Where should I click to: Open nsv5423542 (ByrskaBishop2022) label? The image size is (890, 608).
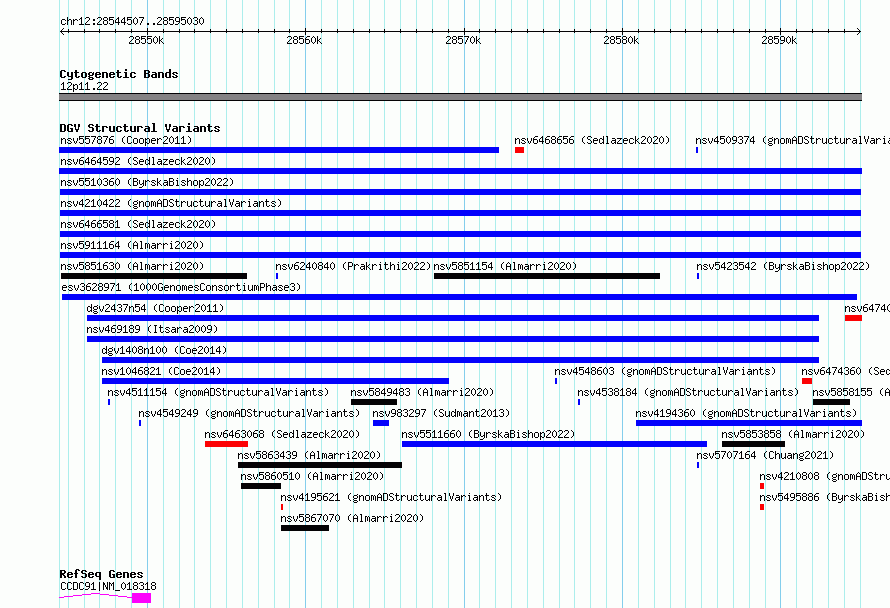[783, 266]
